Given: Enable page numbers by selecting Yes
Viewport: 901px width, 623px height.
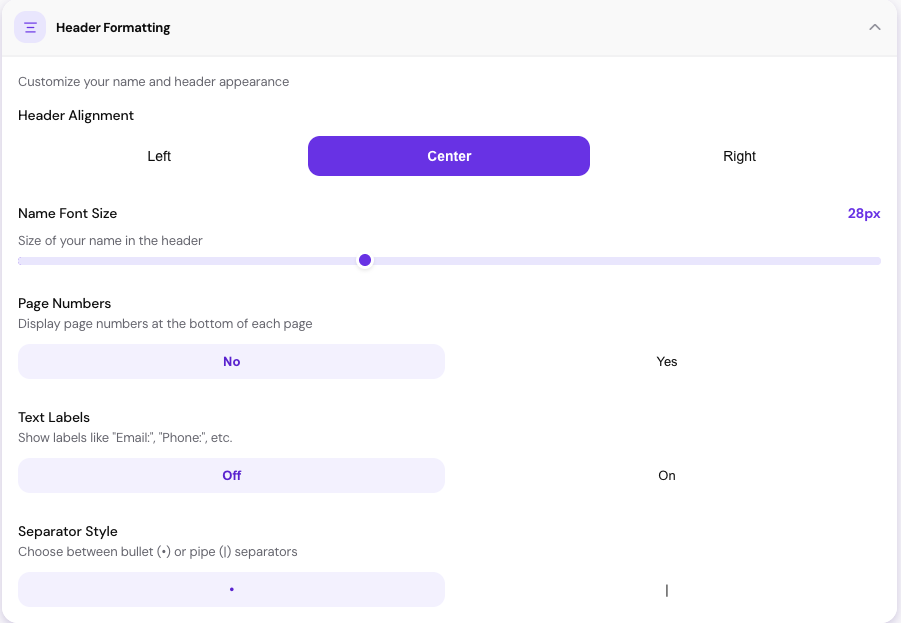Looking at the screenshot, I should (x=666, y=361).
